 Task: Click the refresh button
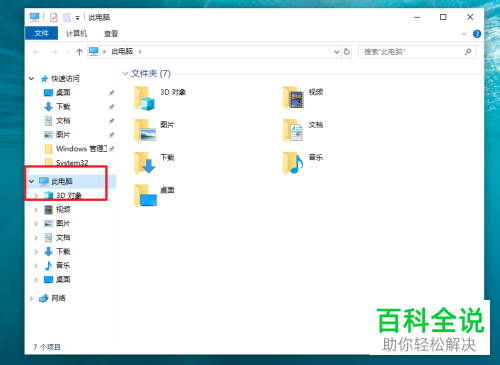coord(347,52)
